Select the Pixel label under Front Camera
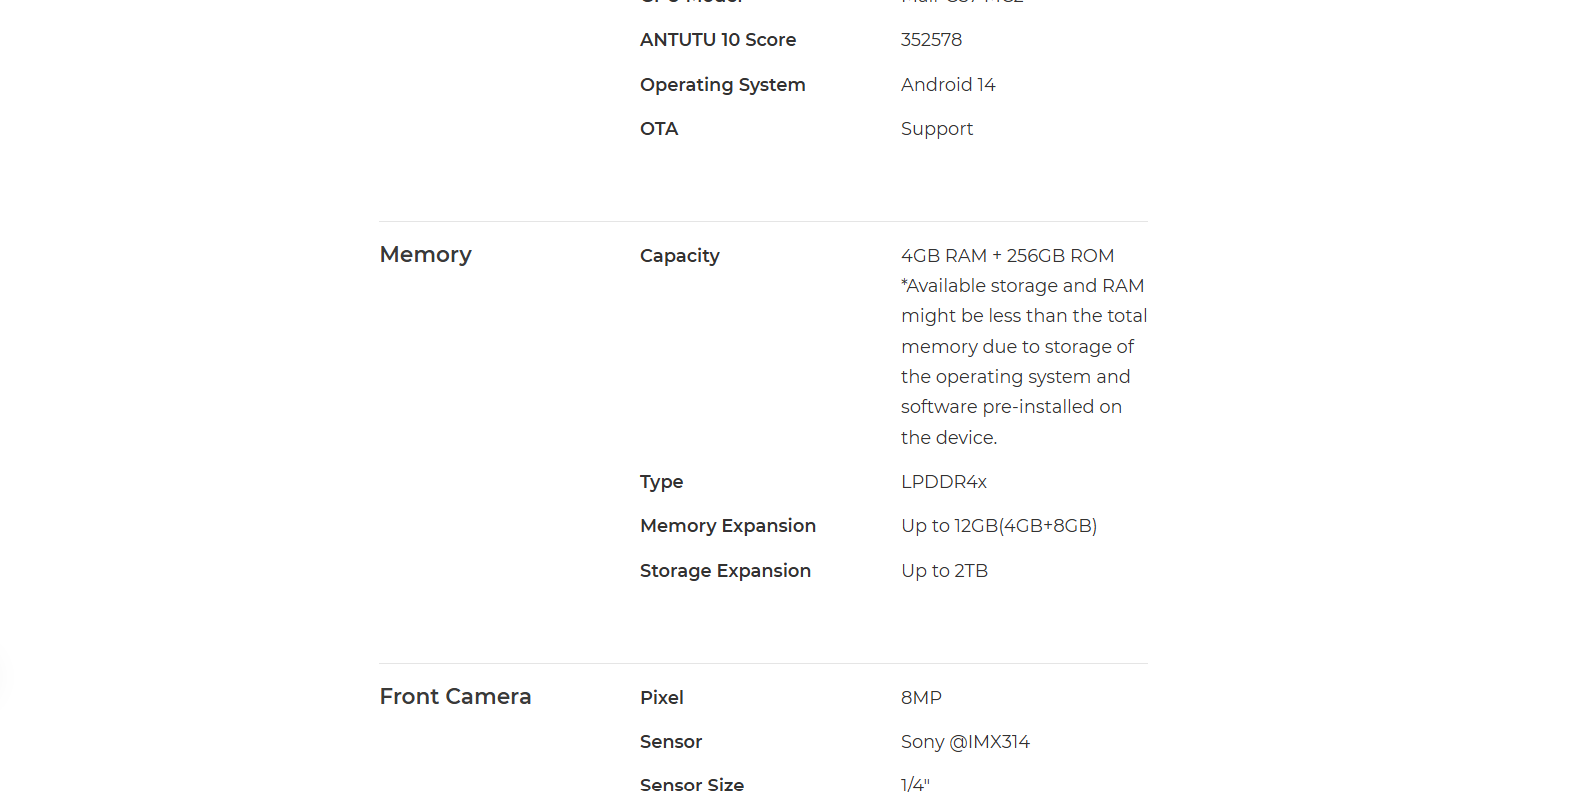 [662, 698]
